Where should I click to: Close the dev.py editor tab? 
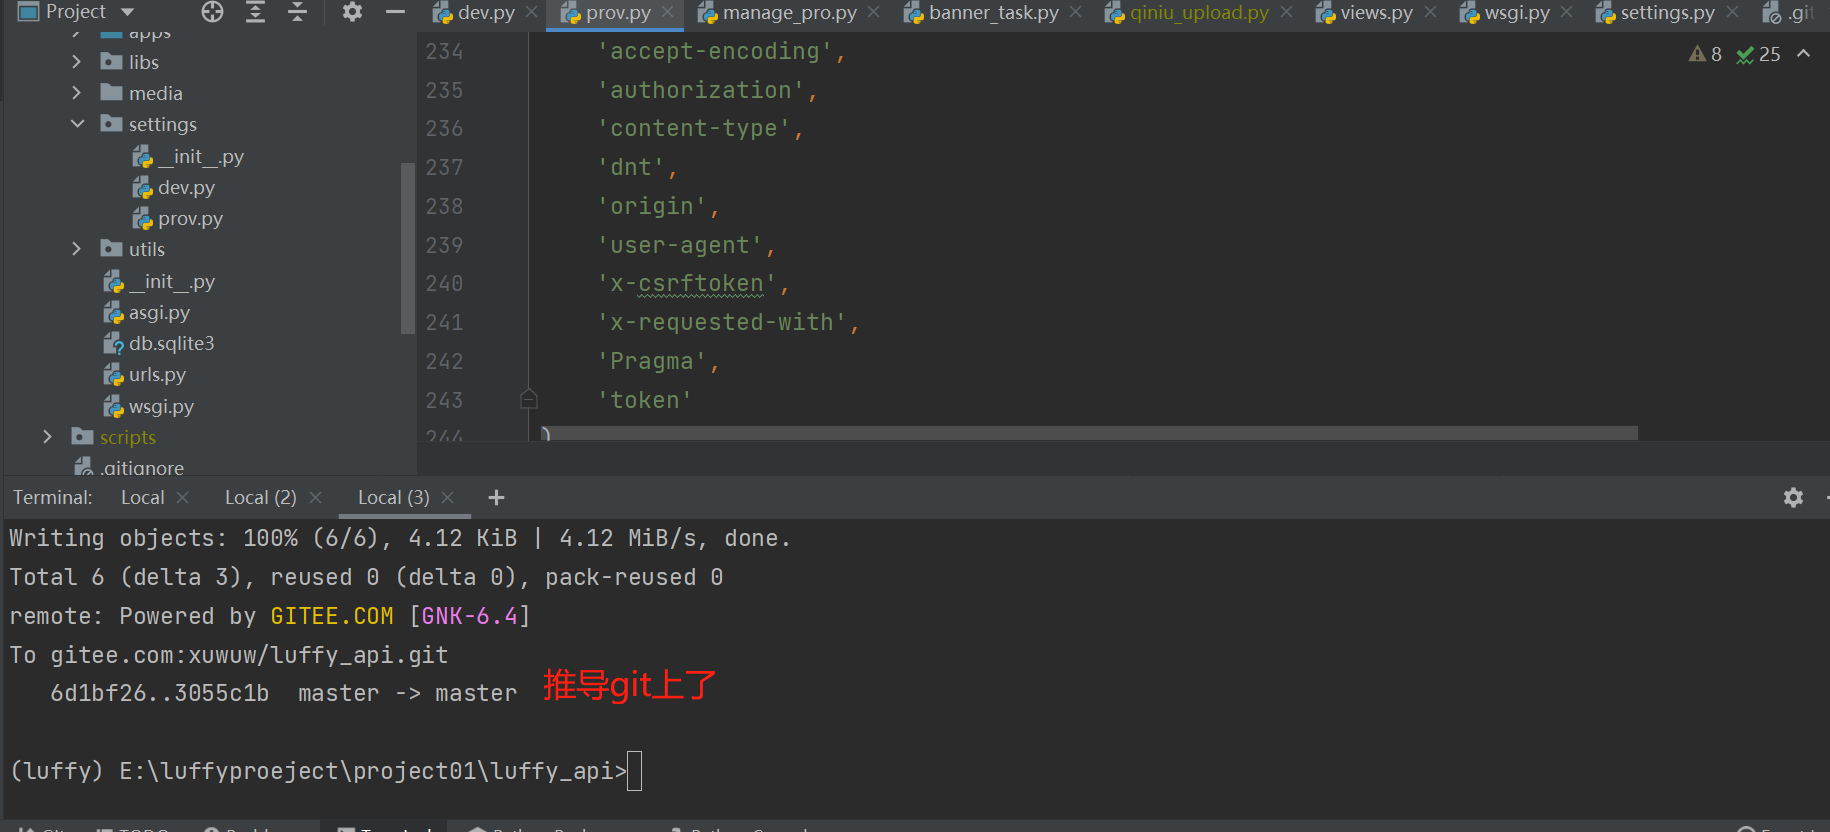(532, 12)
